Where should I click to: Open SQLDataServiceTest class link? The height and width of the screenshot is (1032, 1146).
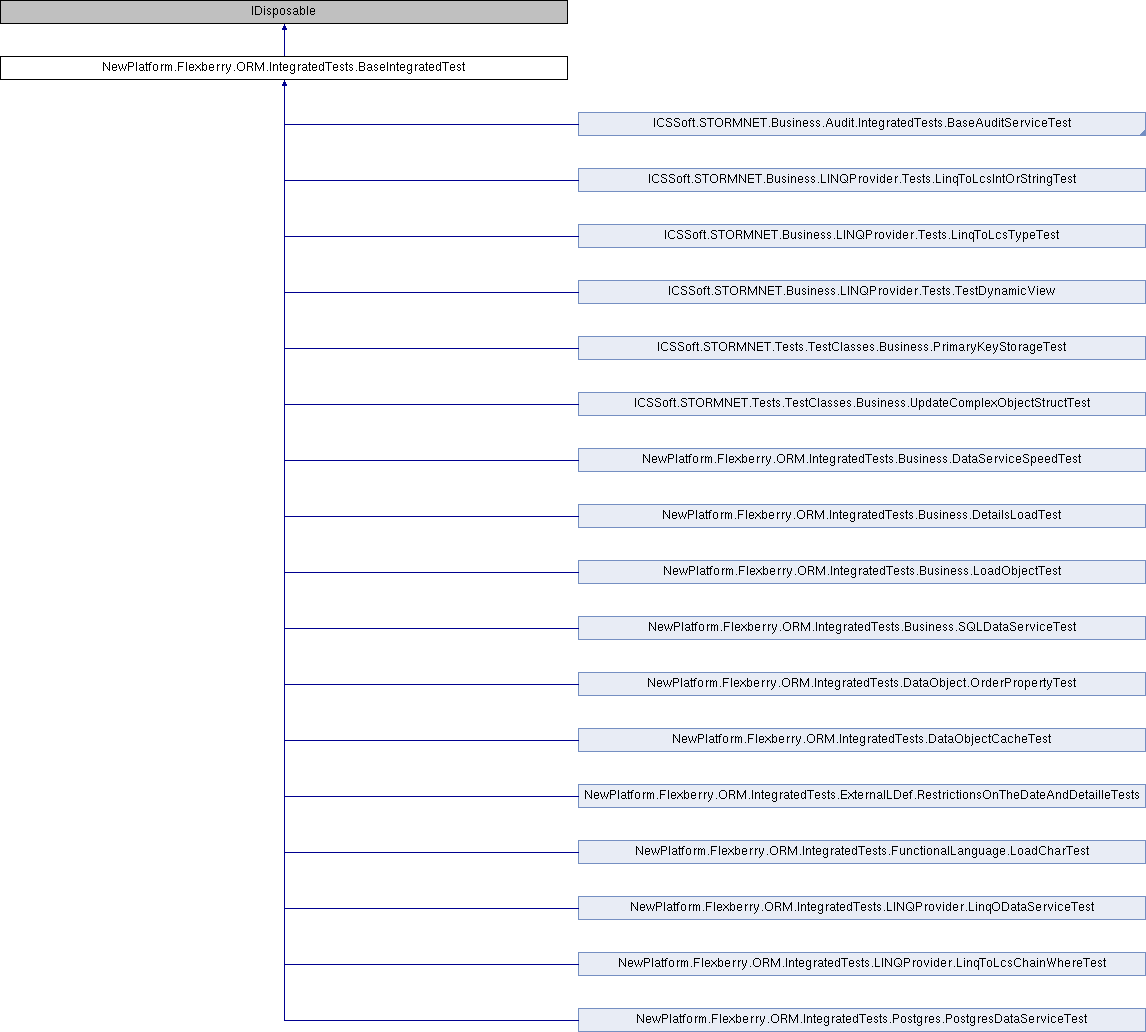click(862, 628)
